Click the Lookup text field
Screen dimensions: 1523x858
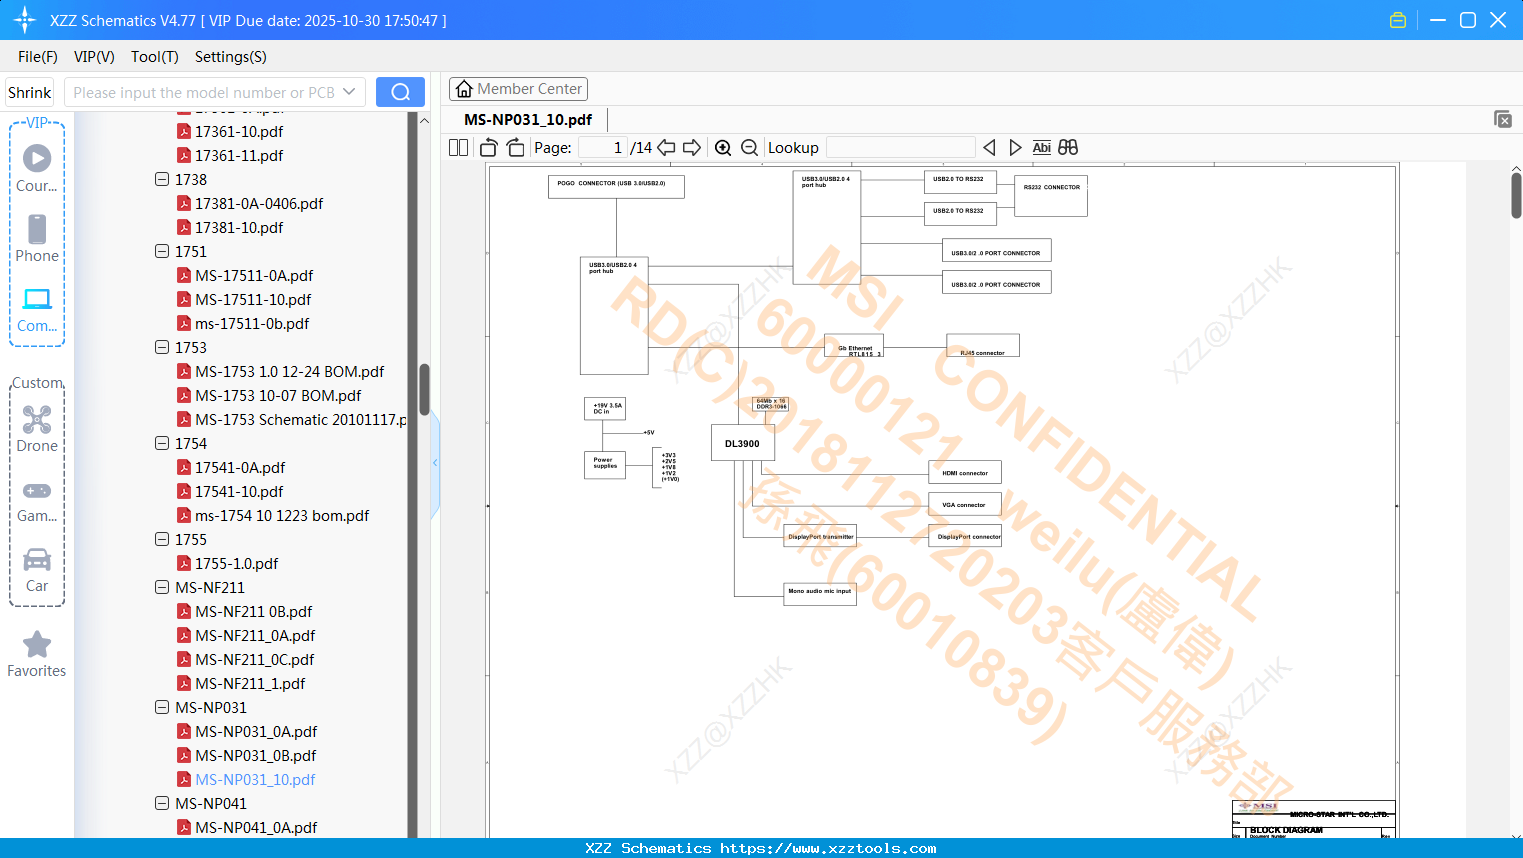901,148
